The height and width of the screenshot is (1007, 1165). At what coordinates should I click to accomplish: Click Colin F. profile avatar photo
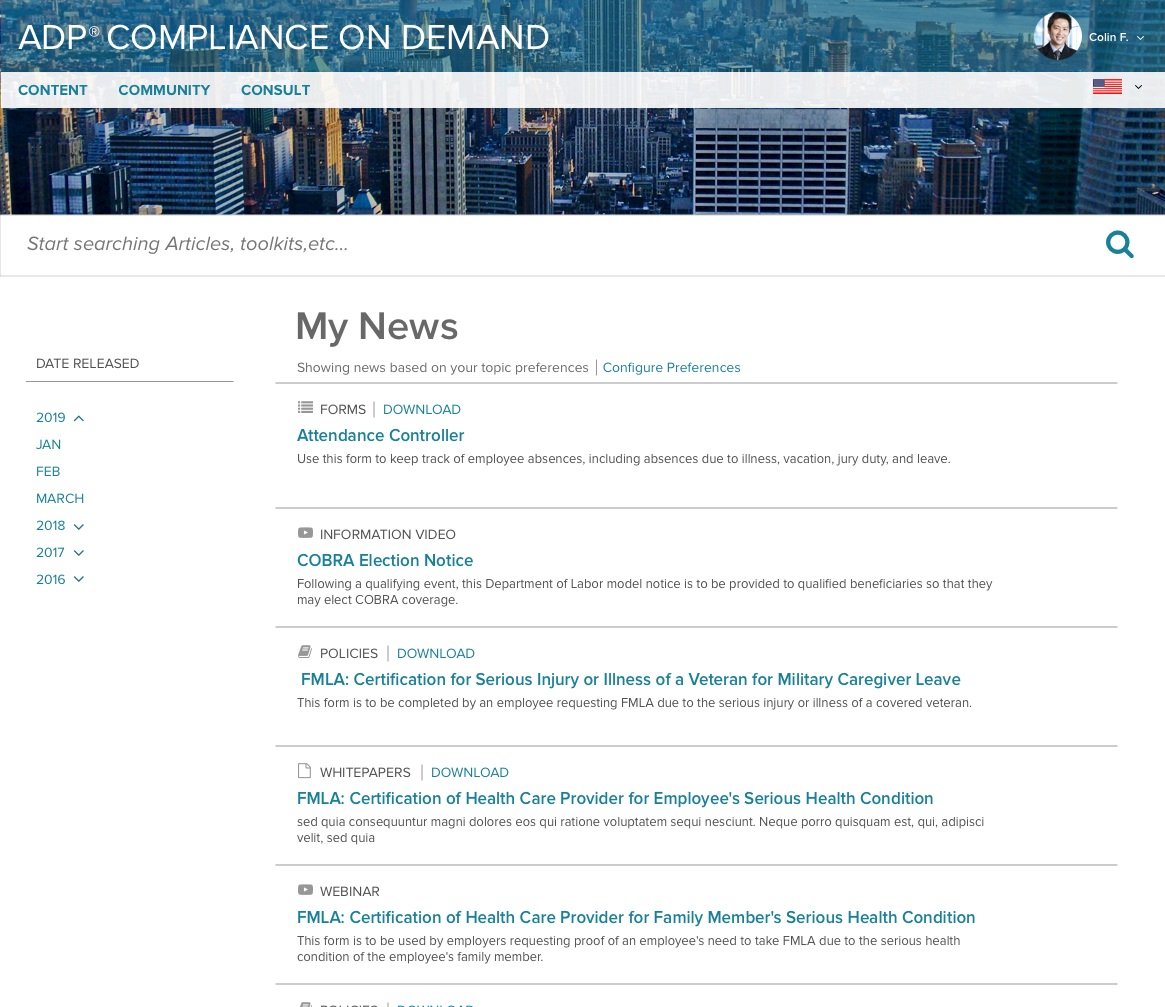point(1057,36)
